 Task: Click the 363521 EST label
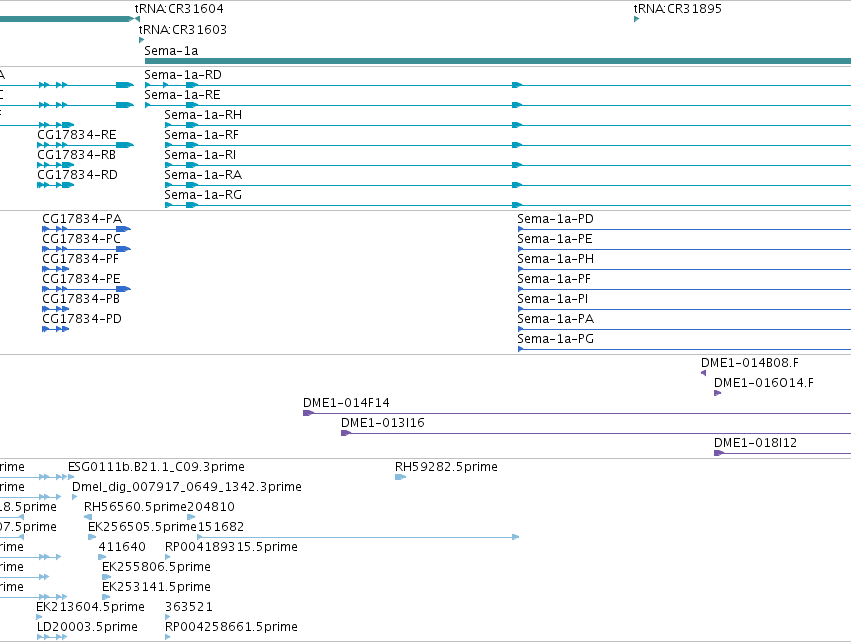189,607
